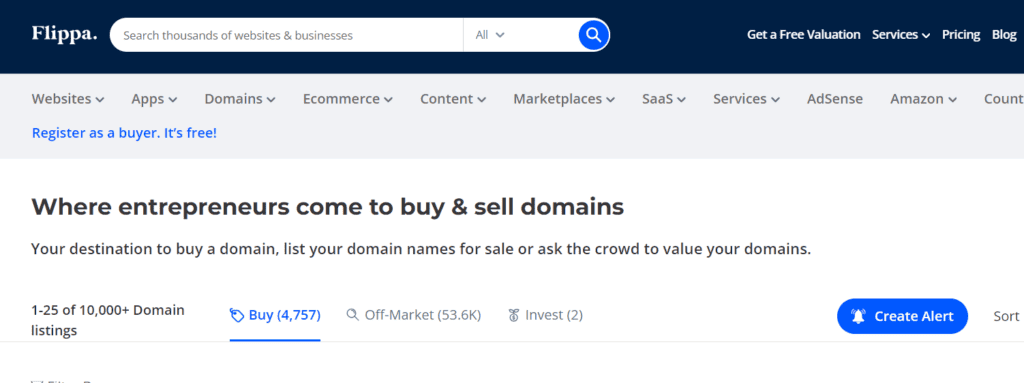Expand the Services menu in top header

pos(901,35)
